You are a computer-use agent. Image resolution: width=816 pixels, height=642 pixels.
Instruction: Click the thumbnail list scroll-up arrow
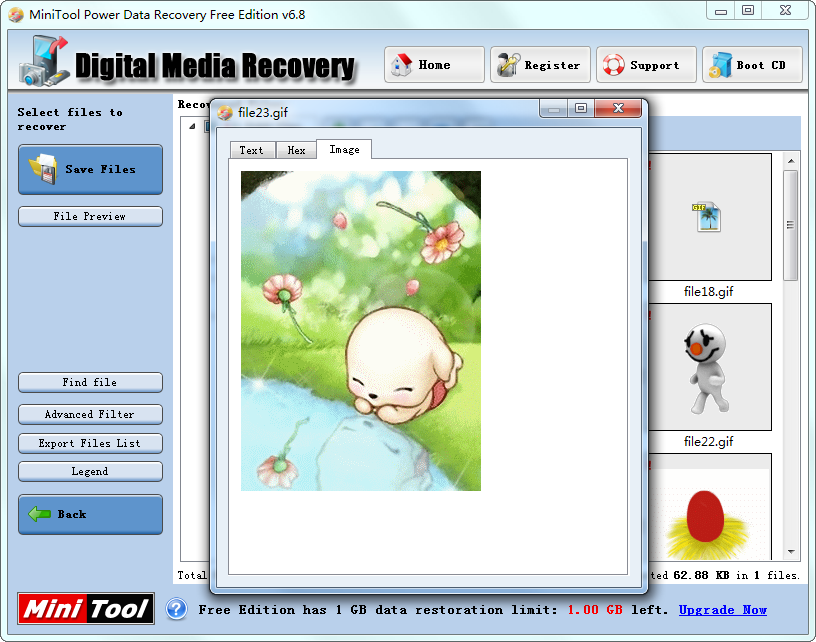pyautogui.click(x=791, y=161)
